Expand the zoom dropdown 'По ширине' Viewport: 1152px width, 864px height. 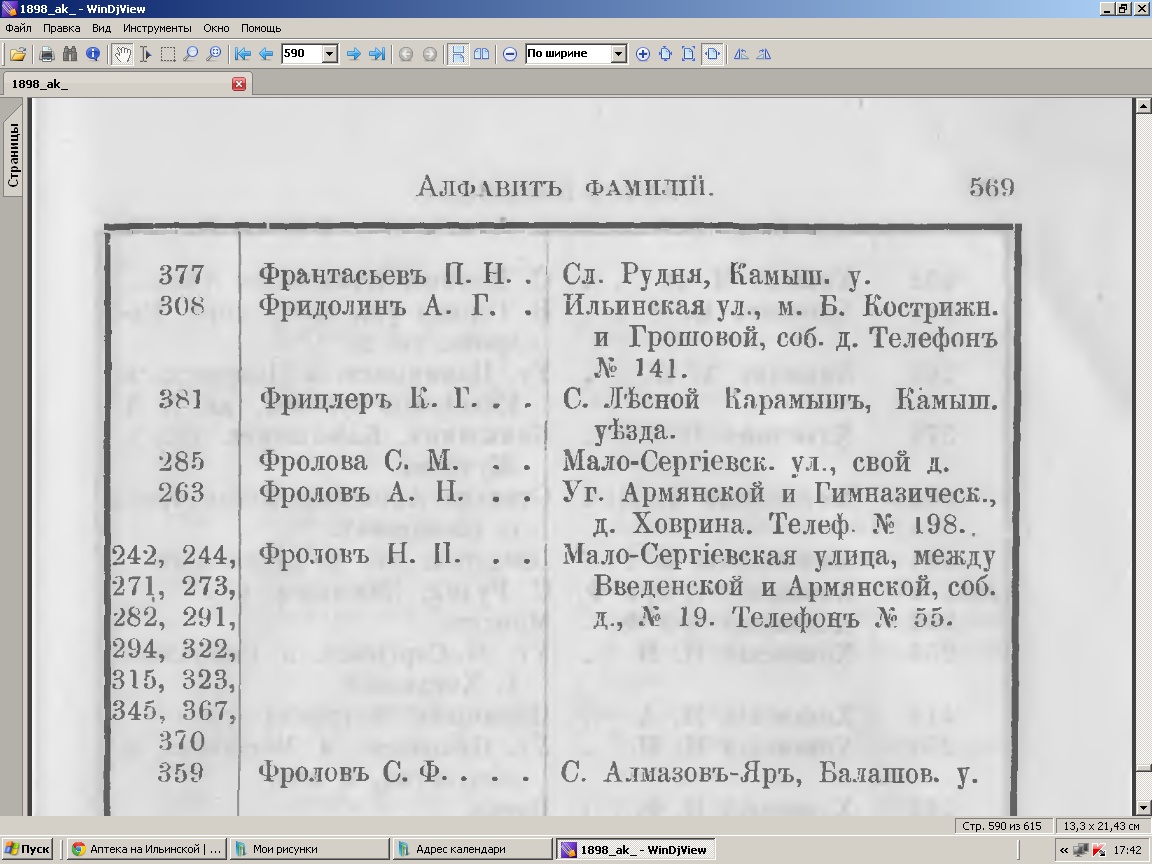point(619,54)
